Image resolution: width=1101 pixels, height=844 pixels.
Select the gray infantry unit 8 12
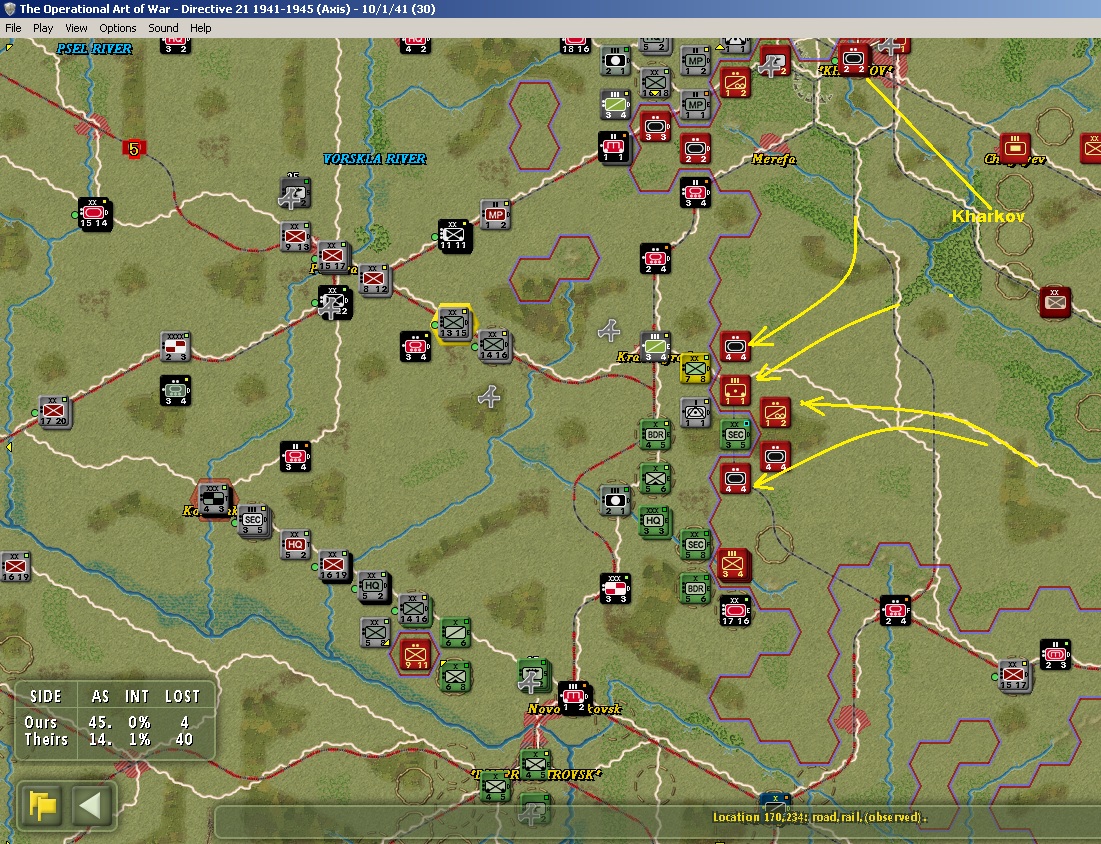click(374, 279)
